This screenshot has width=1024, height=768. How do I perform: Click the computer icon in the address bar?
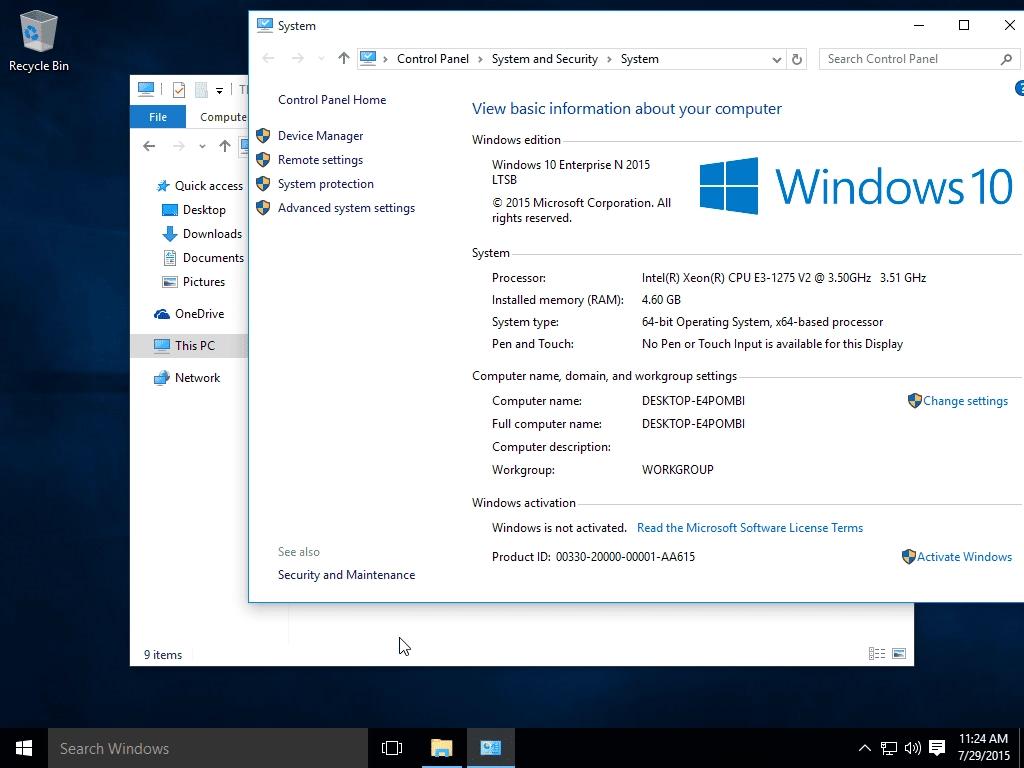pos(368,59)
